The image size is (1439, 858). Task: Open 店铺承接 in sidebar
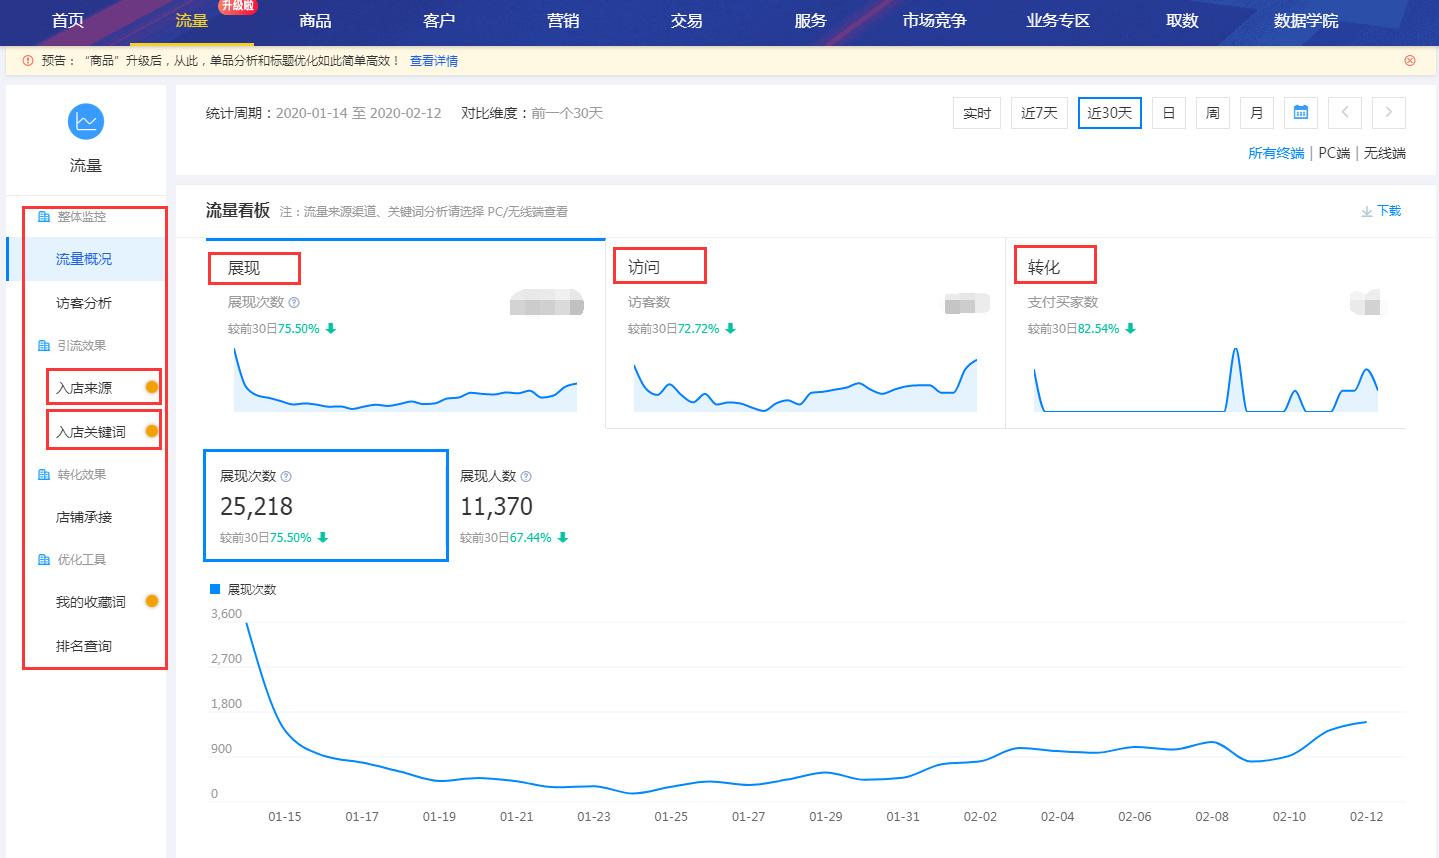click(84, 517)
